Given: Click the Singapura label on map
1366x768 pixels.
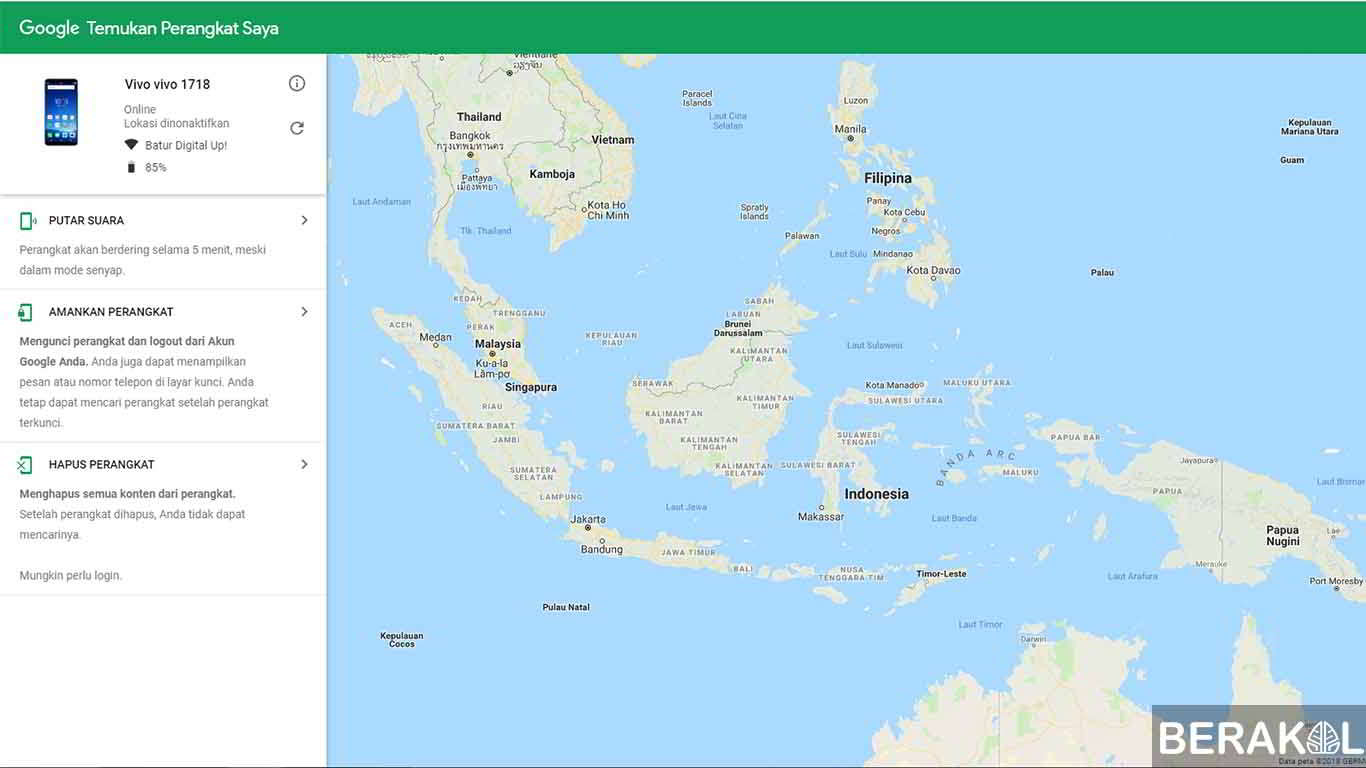Looking at the screenshot, I should tap(531, 387).
